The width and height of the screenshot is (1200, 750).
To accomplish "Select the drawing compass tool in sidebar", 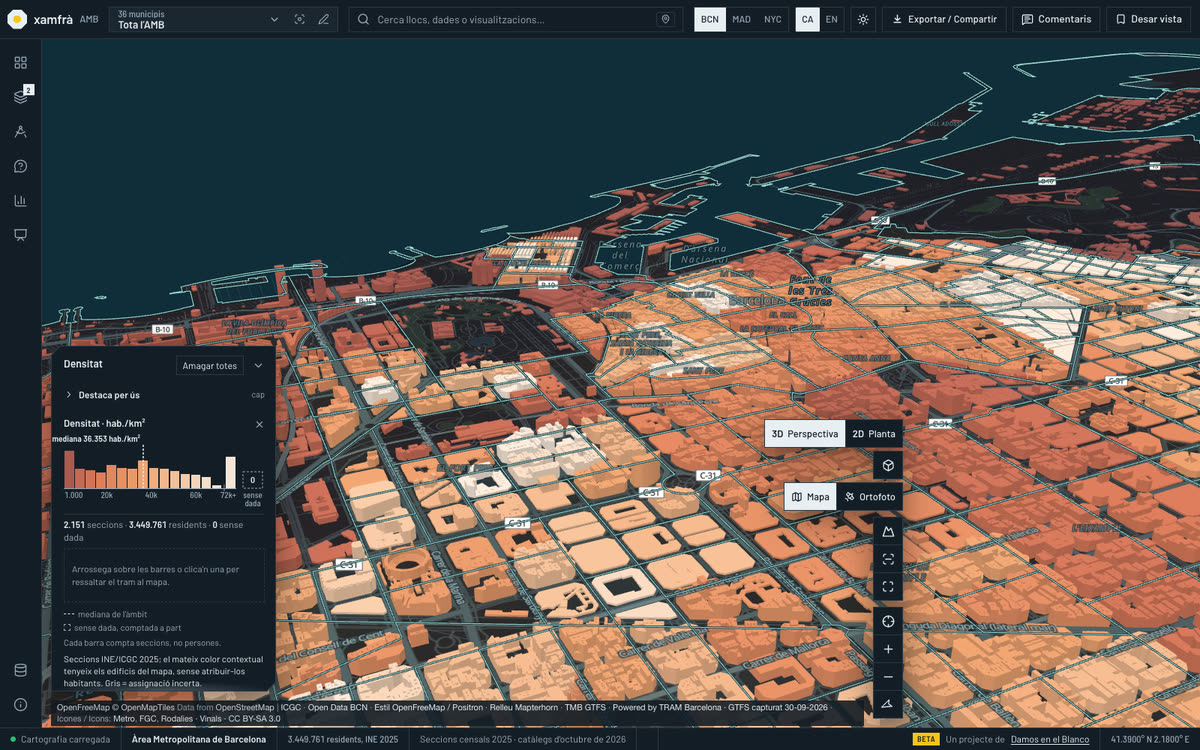I will pyautogui.click(x=20, y=131).
